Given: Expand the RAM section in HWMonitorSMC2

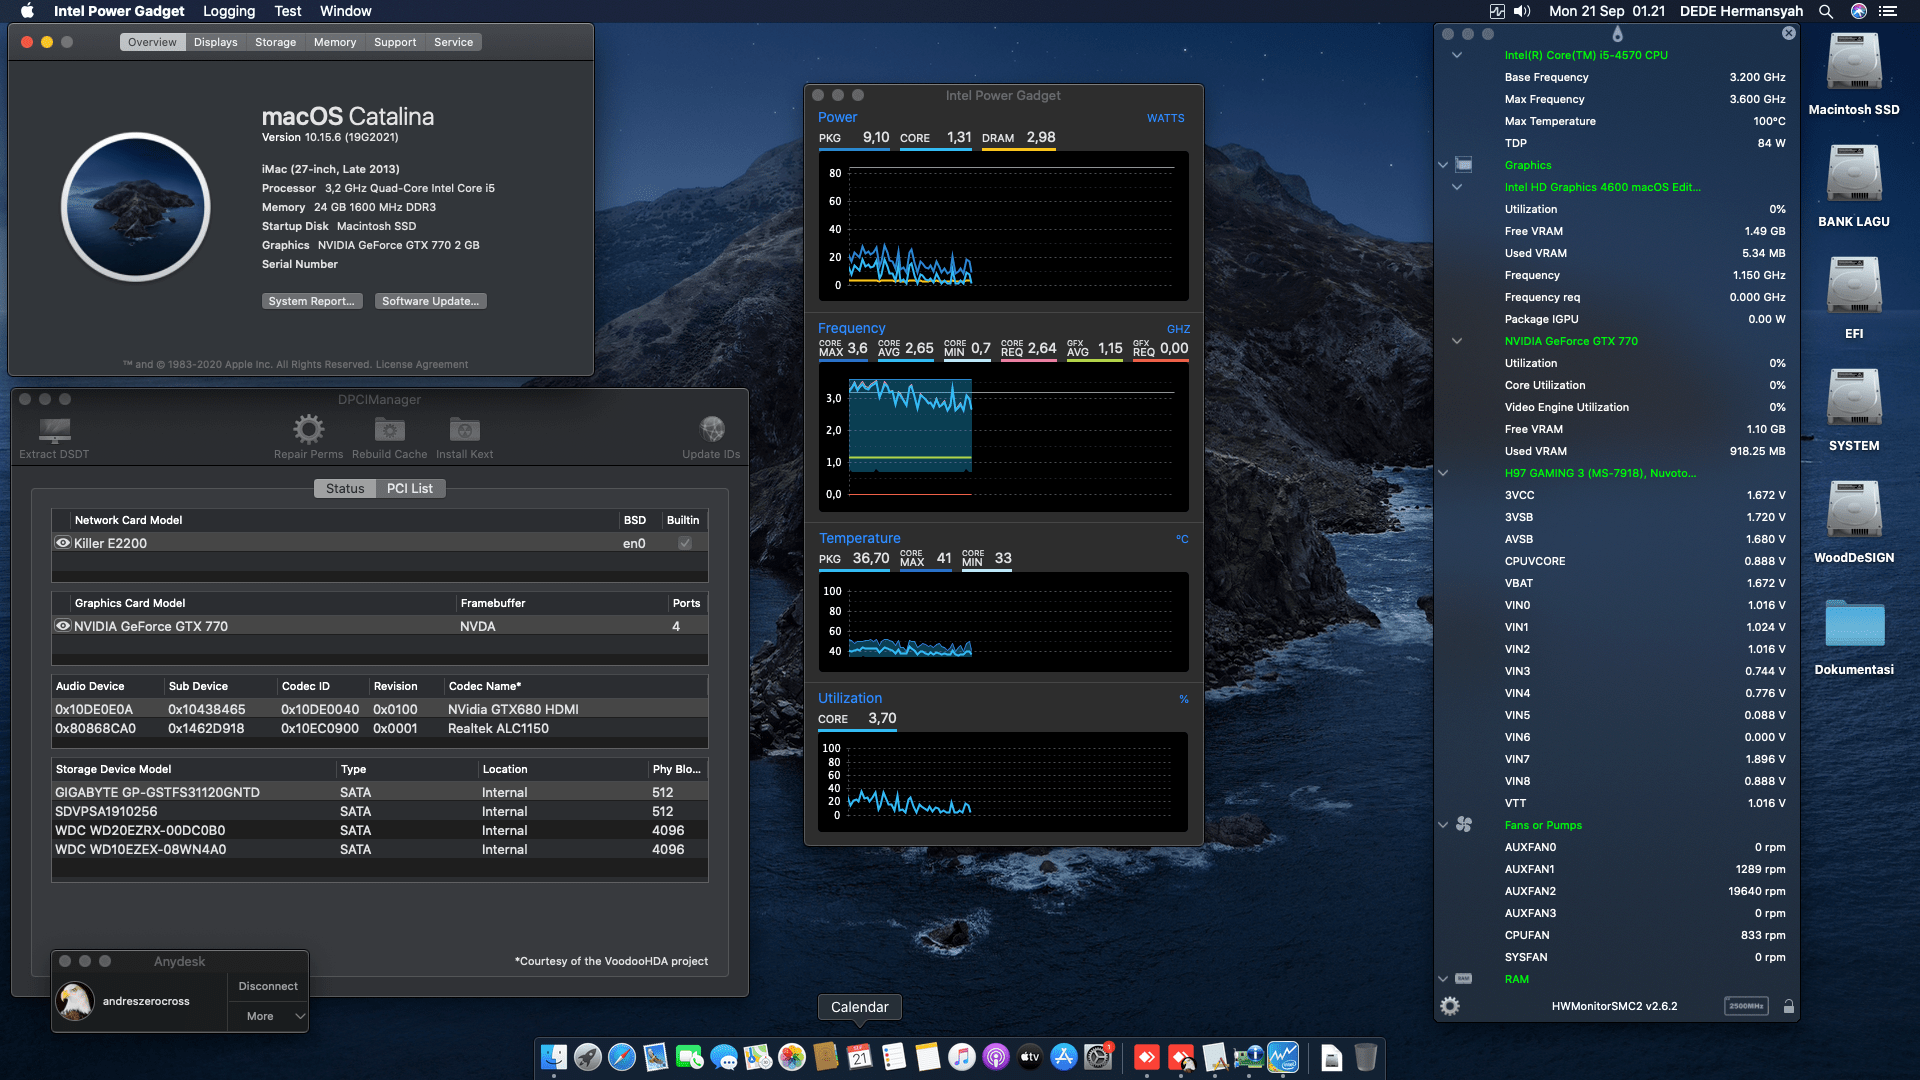Looking at the screenshot, I should [1442, 979].
